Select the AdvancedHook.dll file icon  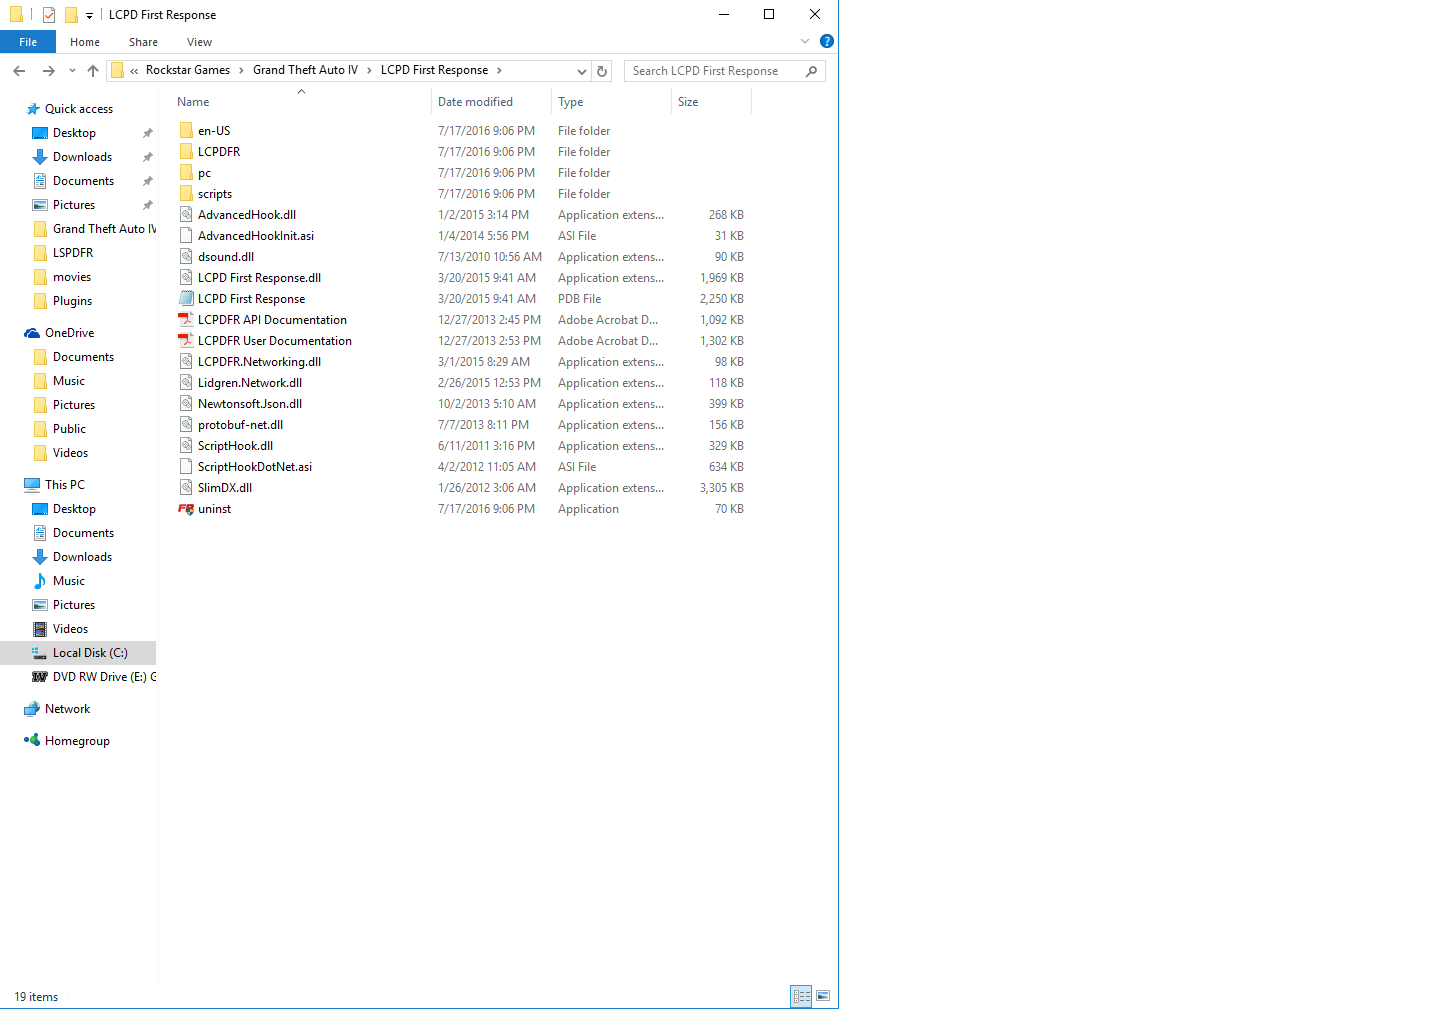(x=186, y=215)
